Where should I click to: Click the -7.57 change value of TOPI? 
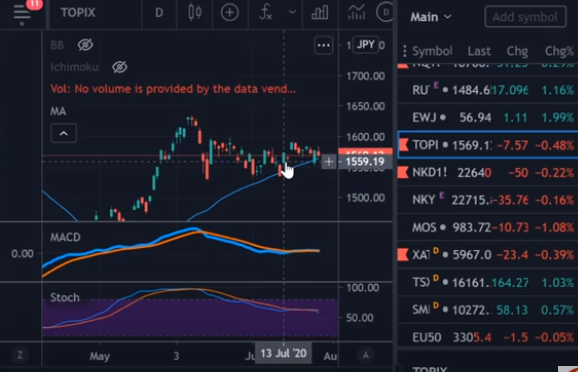point(512,145)
